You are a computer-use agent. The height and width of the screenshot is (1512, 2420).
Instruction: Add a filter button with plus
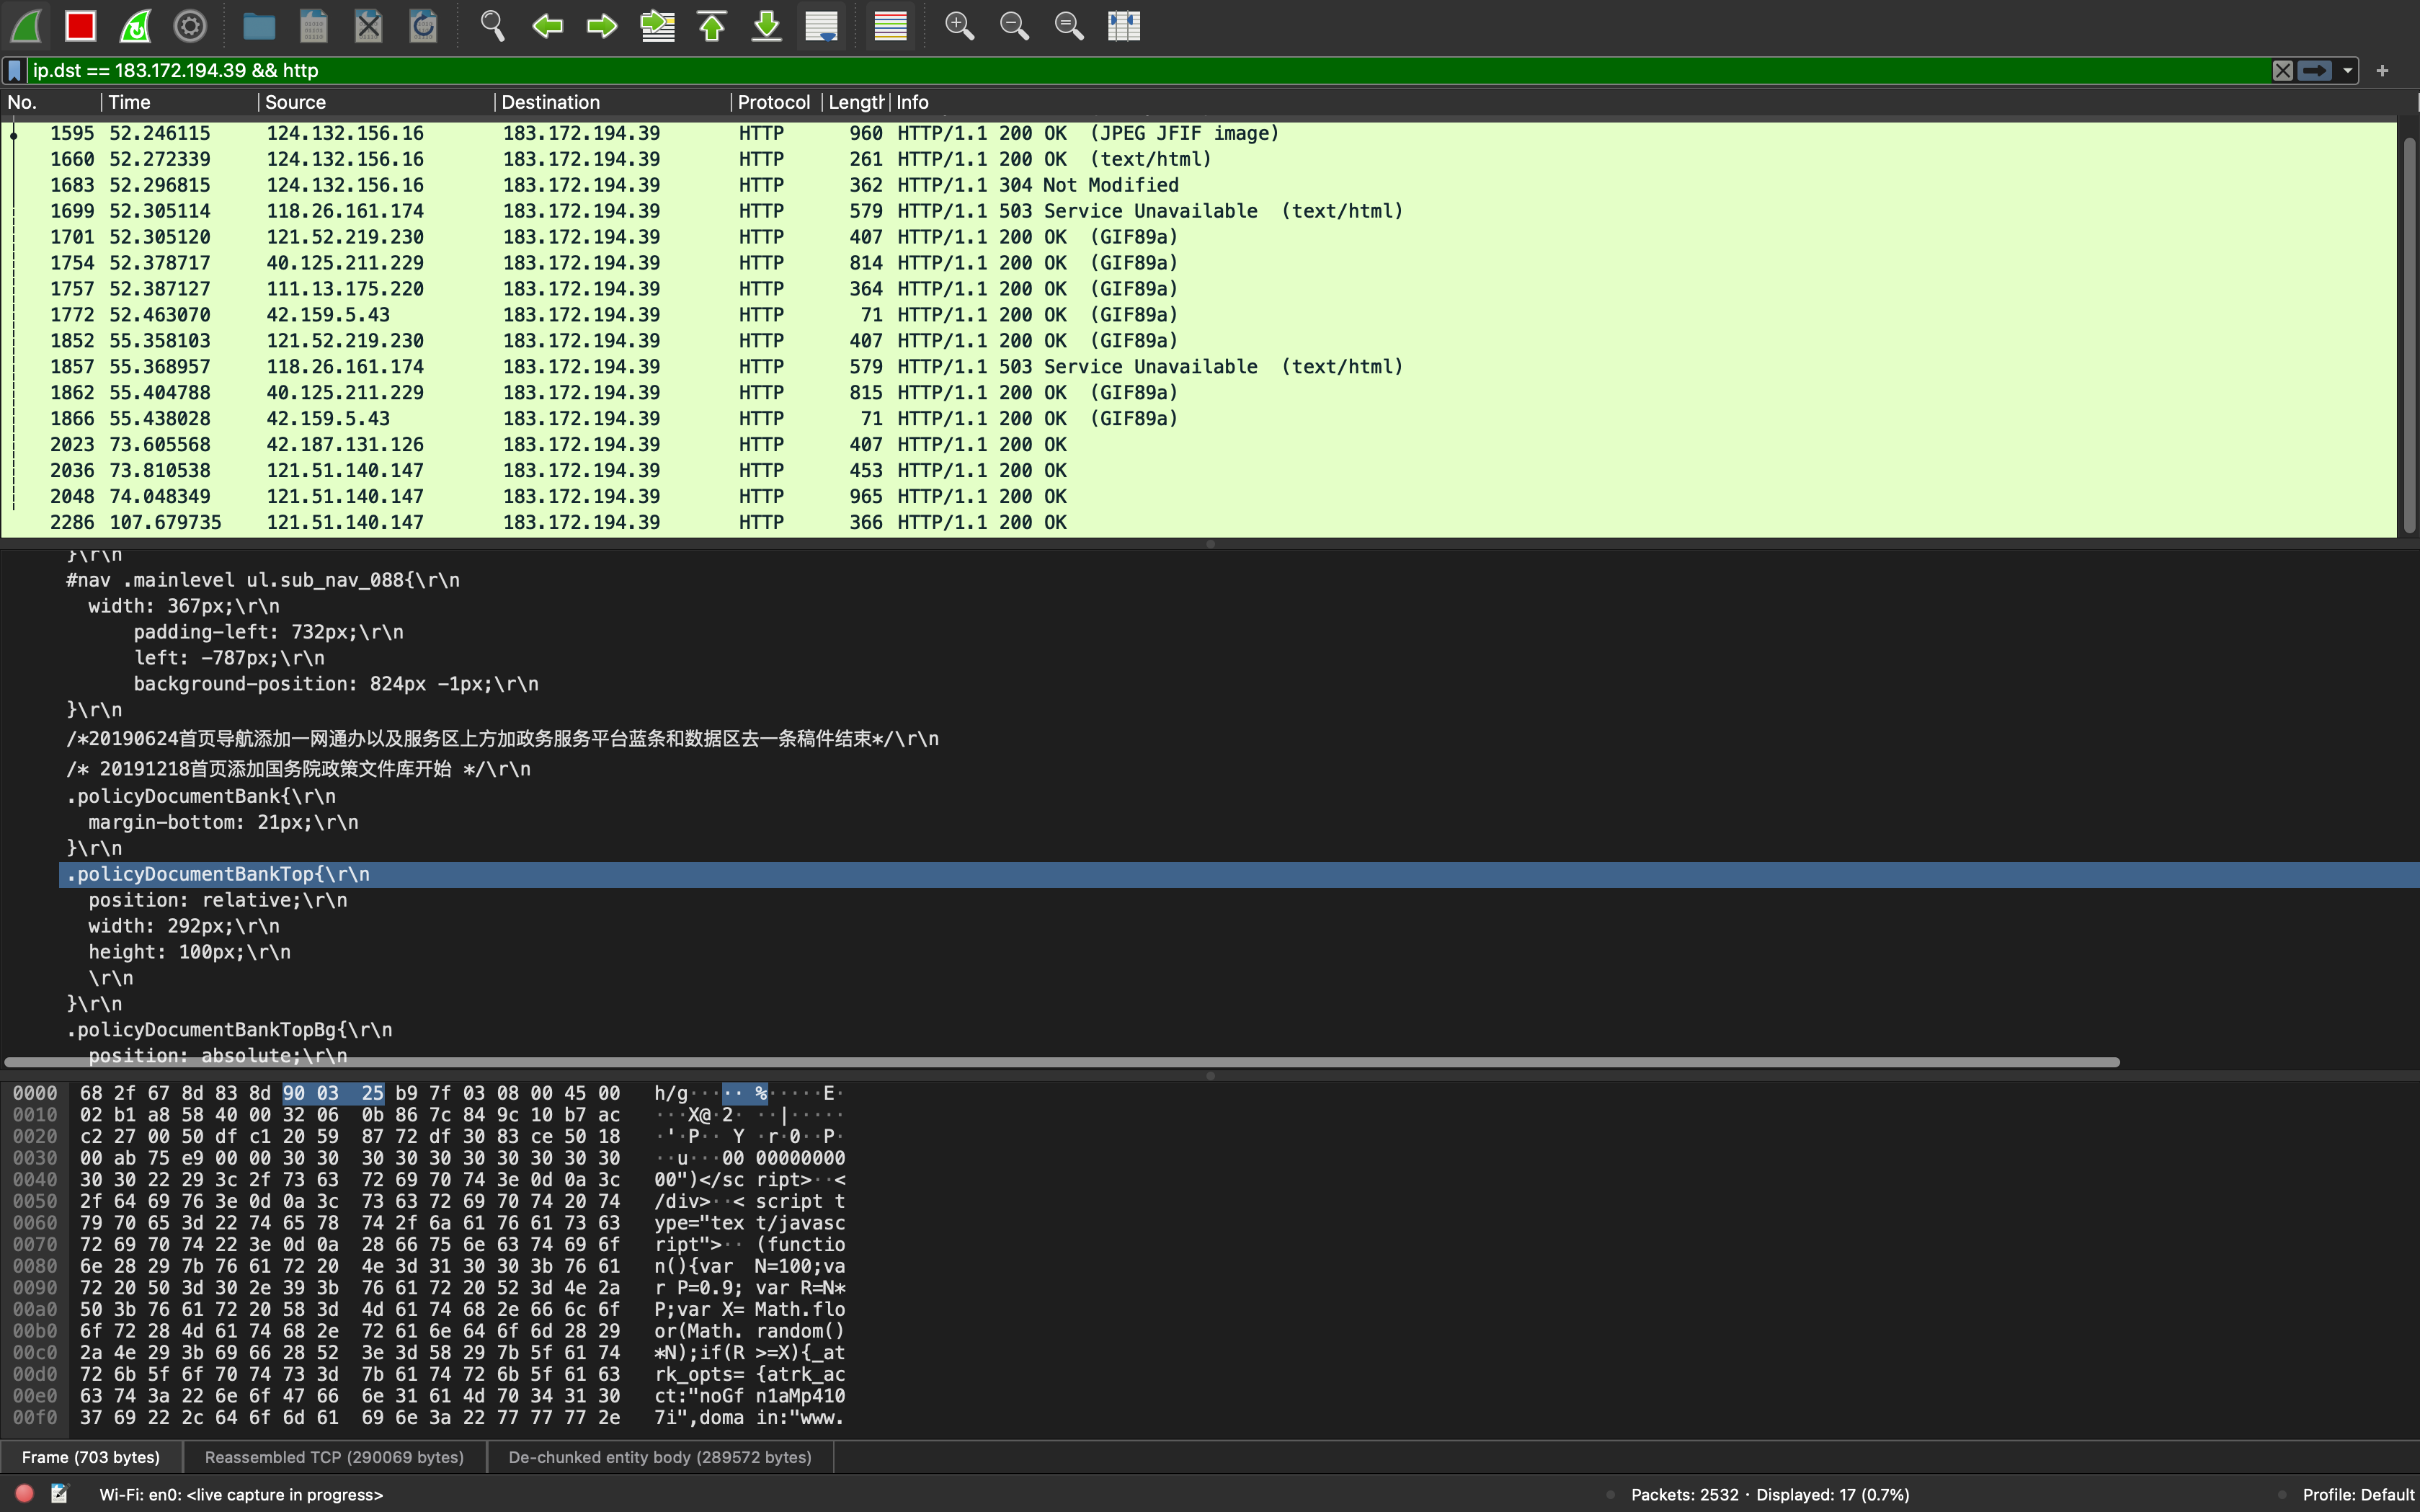pos(2382,71)
